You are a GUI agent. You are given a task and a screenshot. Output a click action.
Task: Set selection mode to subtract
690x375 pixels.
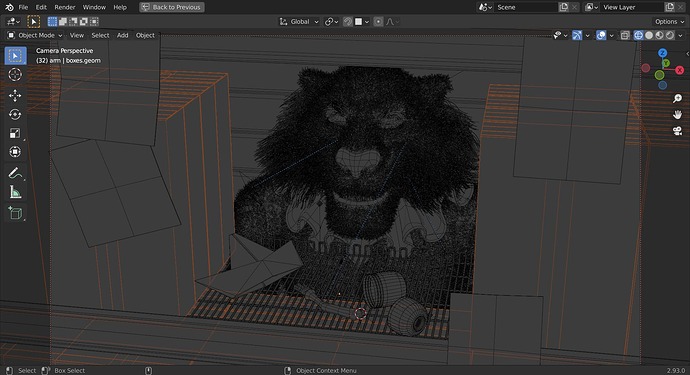[x=73, y=22]
